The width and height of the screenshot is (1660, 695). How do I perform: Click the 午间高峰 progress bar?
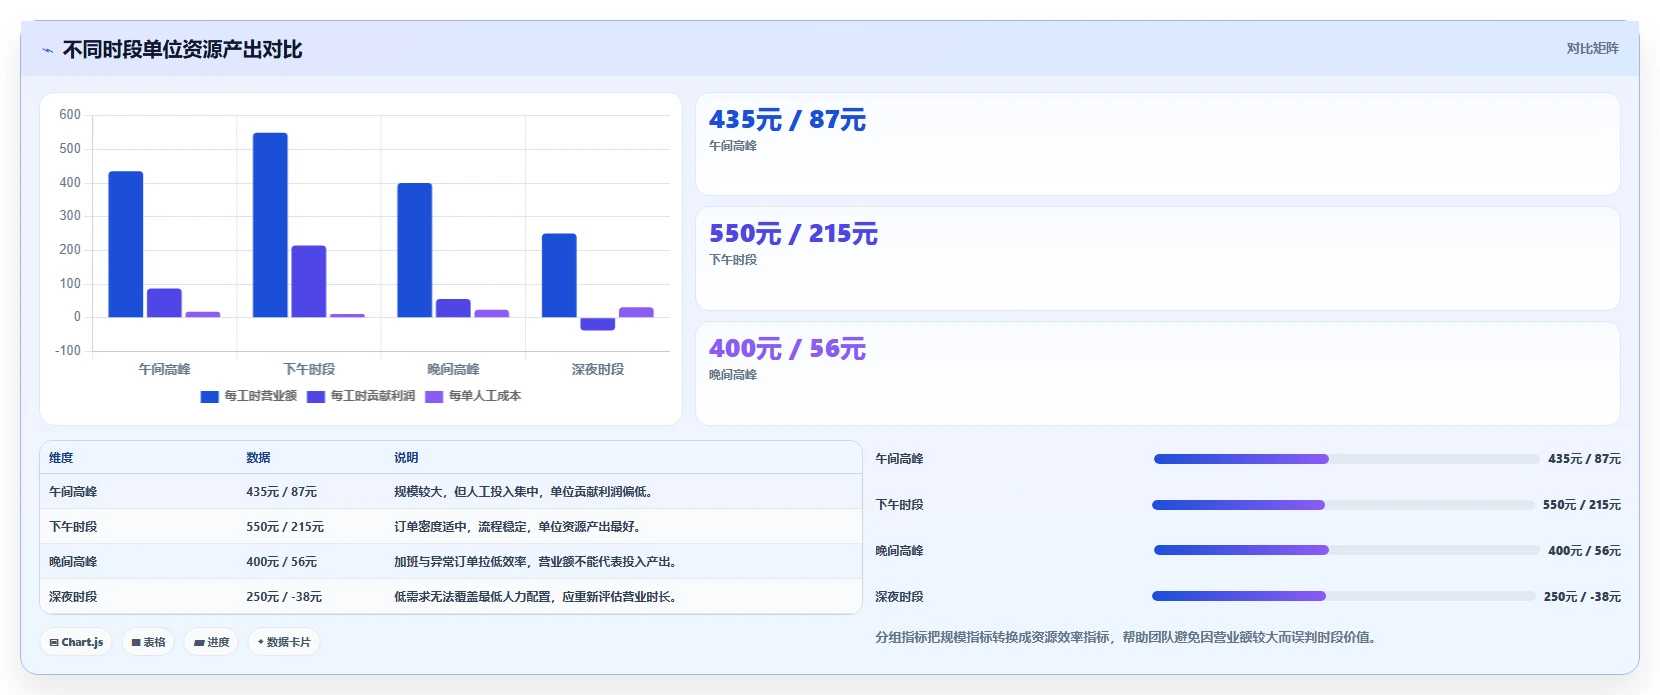pyautogui.click(x=1346, y=459)
